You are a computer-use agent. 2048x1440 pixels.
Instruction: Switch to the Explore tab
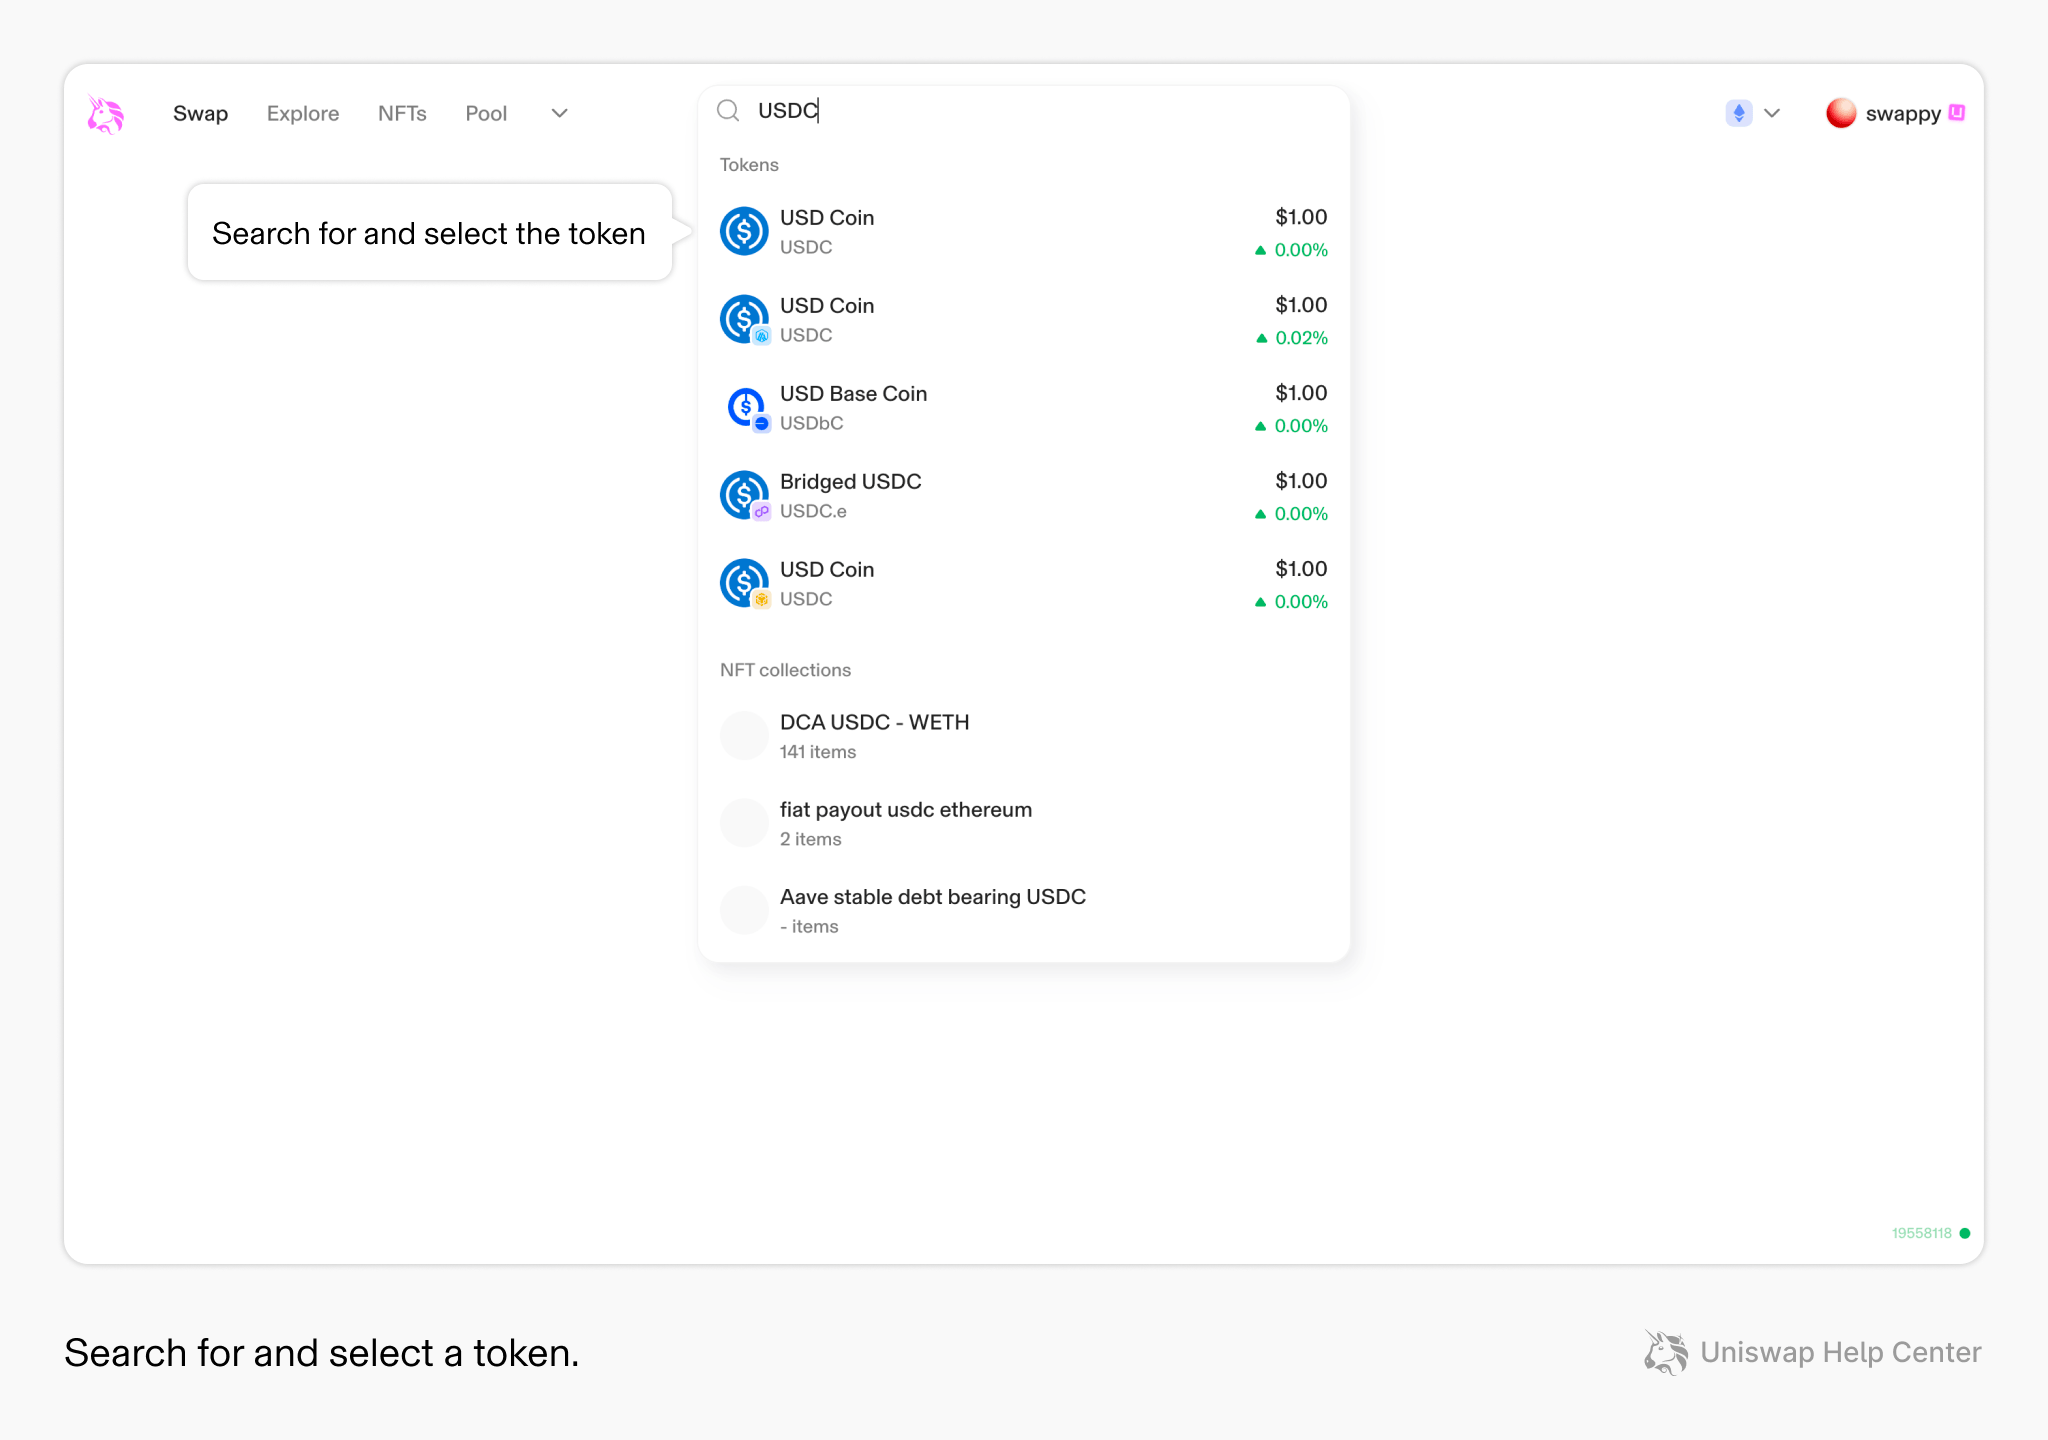(302, 113)
